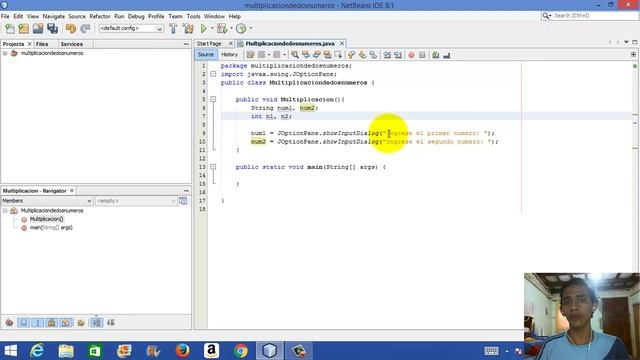The image size is (640, 360).
Task: Select the Source editor view
Action: point(206,55)
